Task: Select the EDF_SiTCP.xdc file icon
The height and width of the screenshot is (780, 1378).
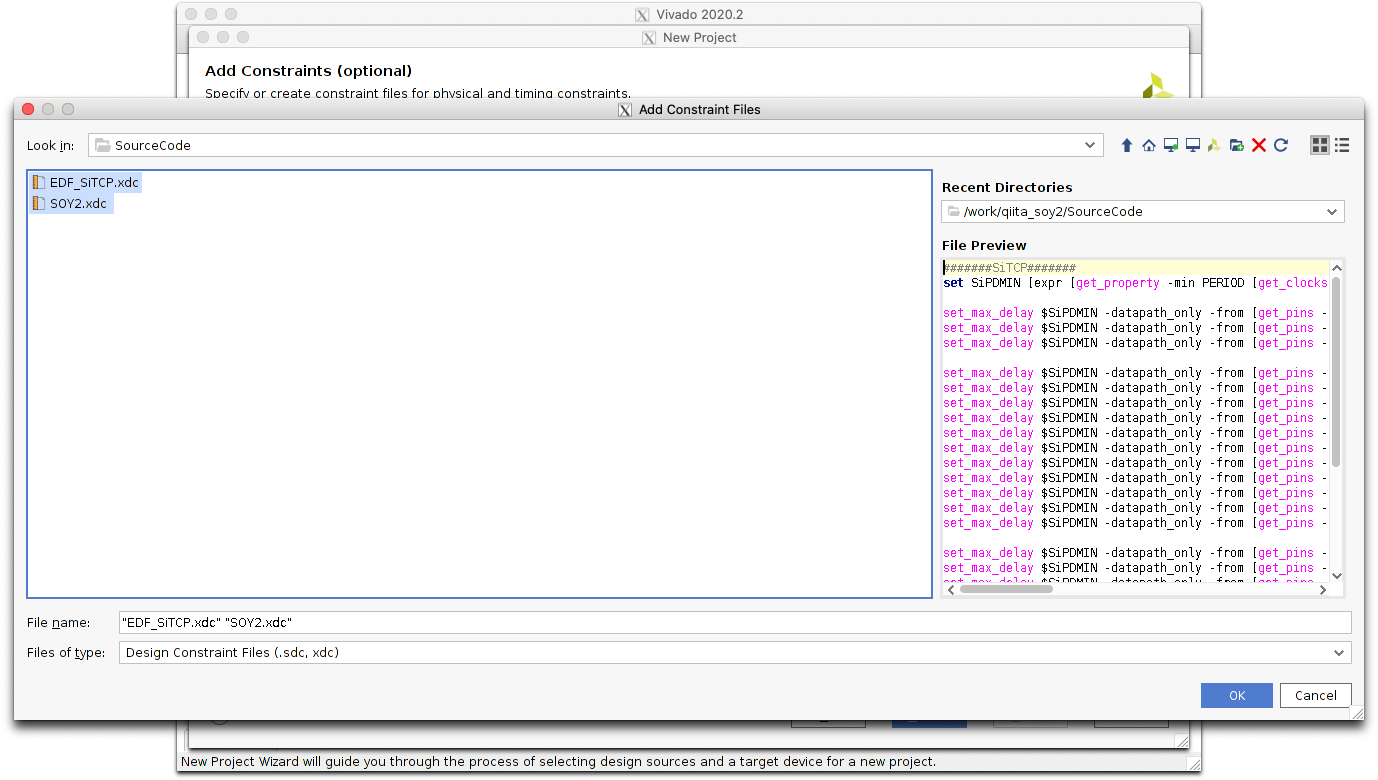Action: click(39, 183)
